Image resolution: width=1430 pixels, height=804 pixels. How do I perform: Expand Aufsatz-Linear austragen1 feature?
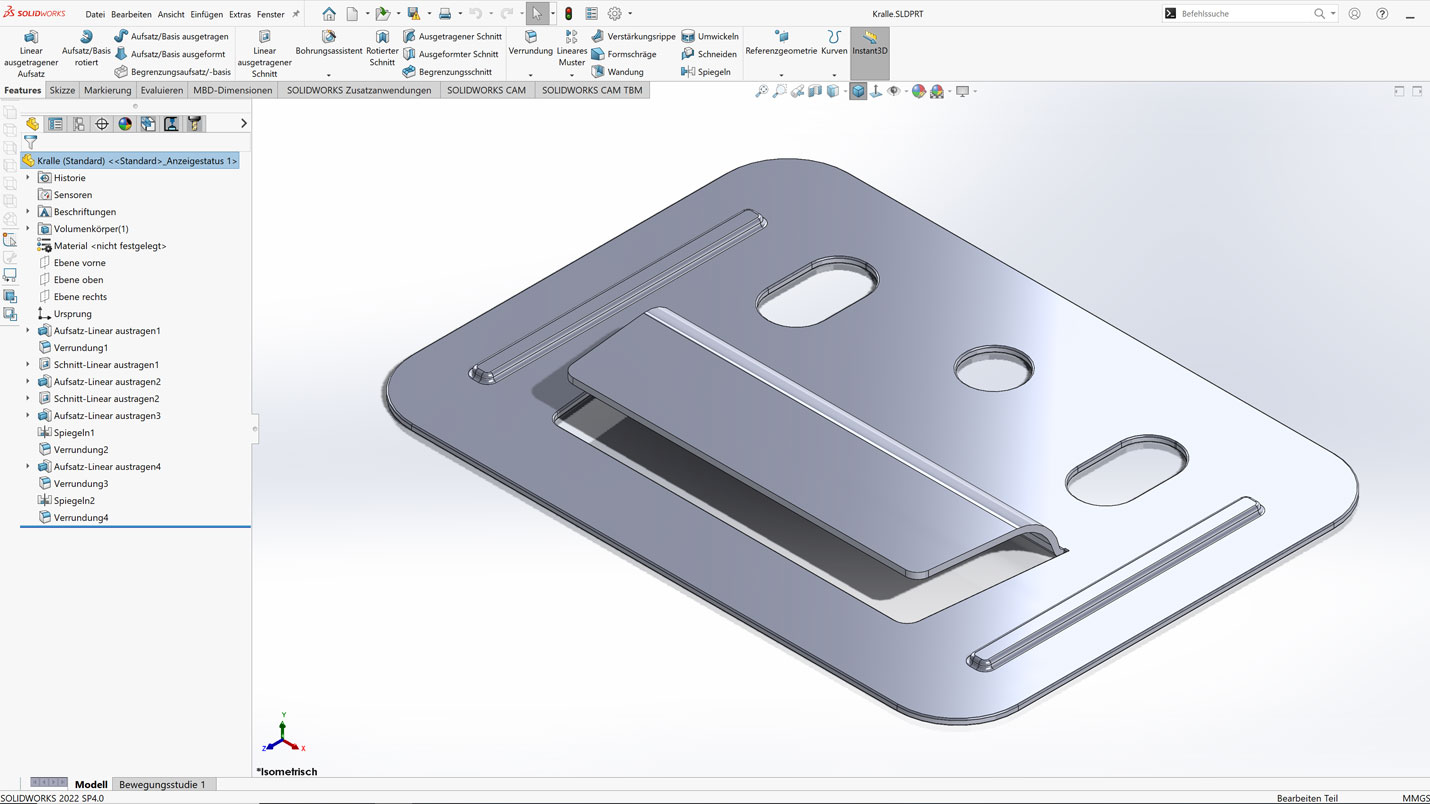pos(28,331)
